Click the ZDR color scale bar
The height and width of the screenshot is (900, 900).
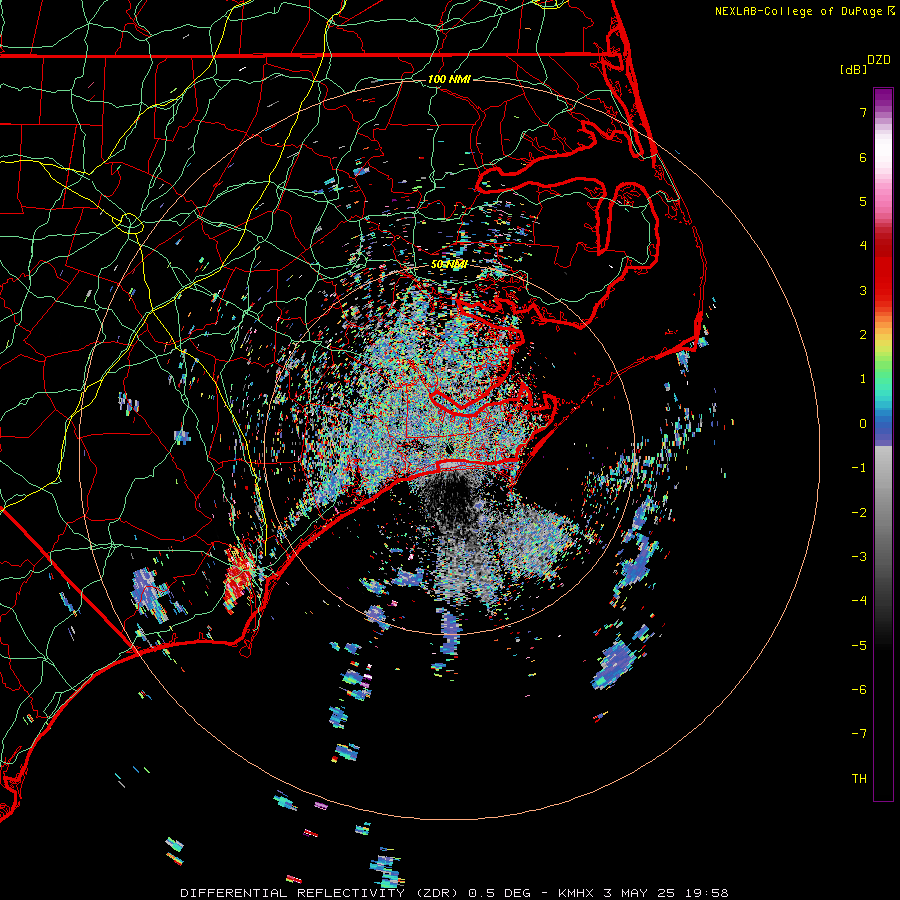[883, 444]
